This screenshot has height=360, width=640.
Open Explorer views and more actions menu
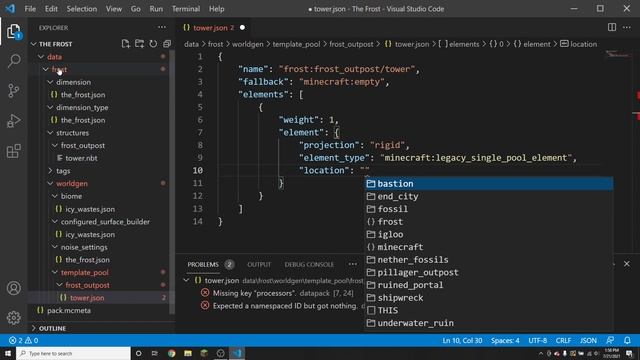162,27
